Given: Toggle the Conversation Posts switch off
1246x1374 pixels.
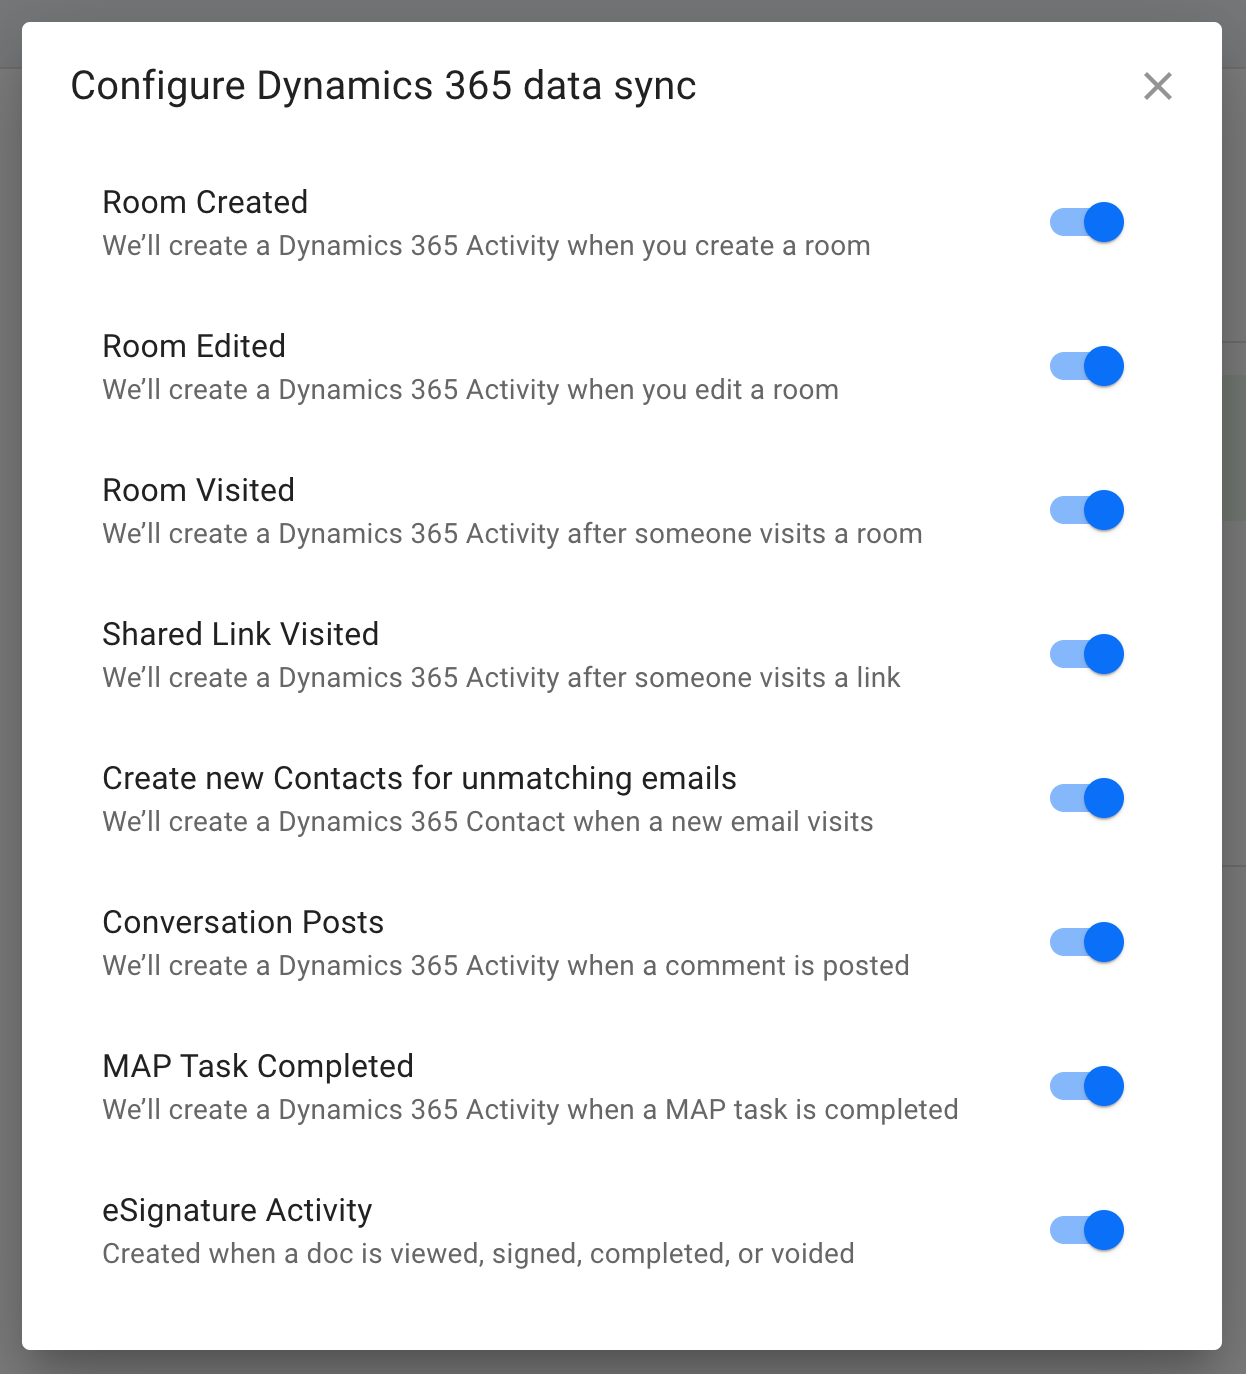Looking at the screenshot, I should coord(1085,942).
